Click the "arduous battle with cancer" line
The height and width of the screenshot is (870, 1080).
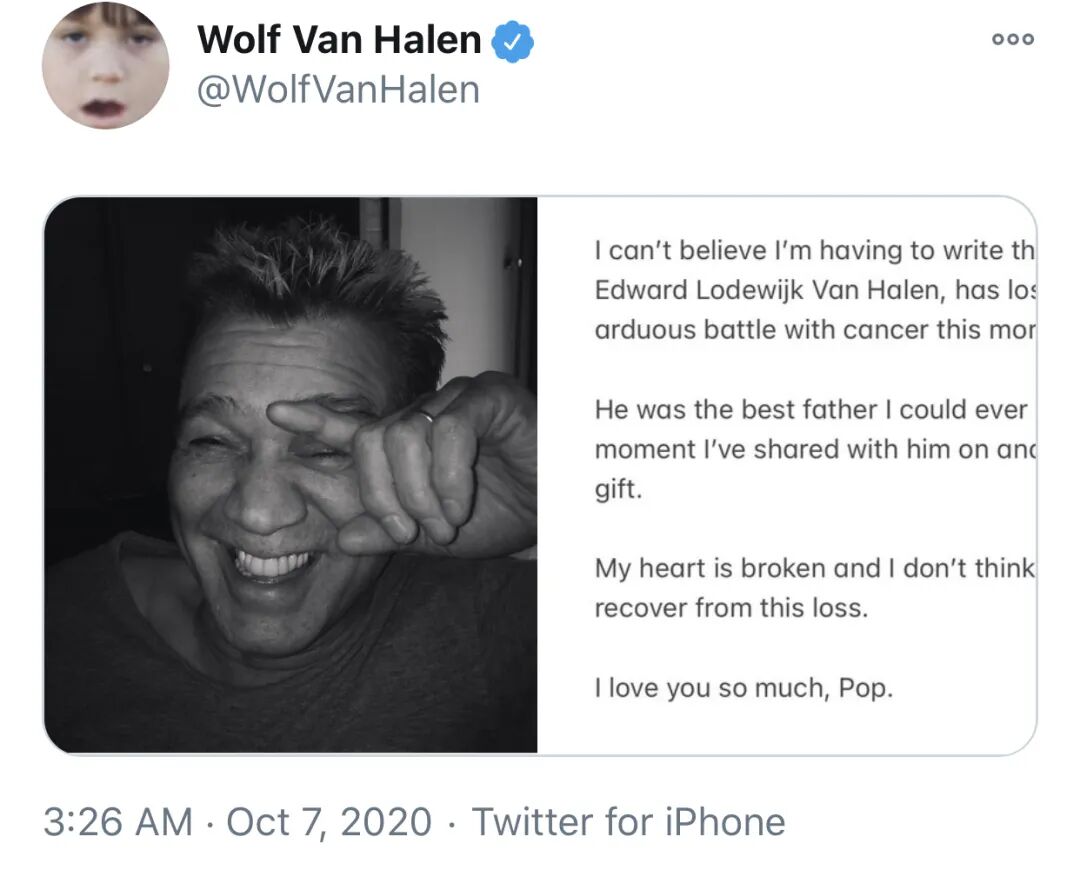814,329
